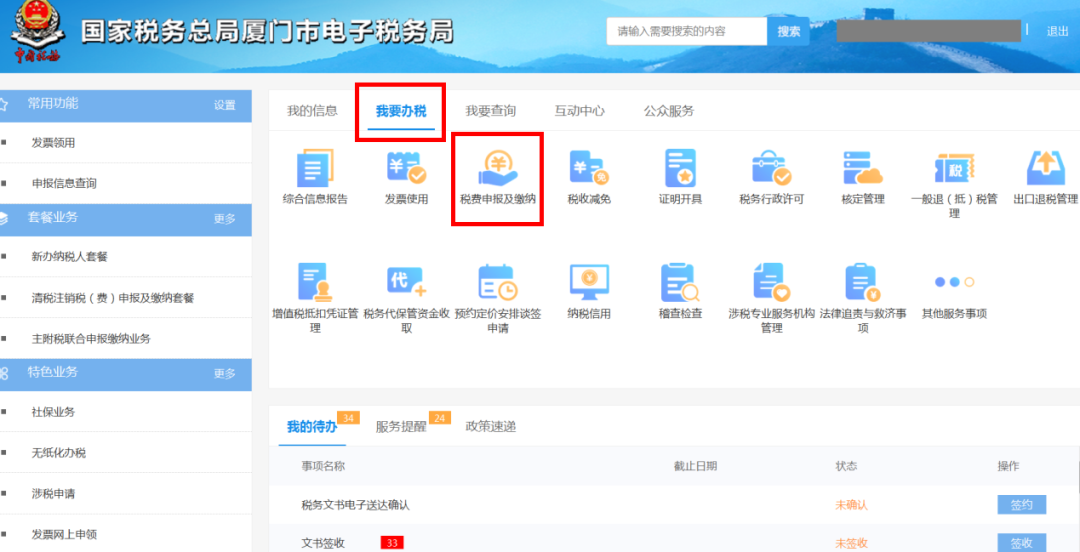Click 截止日期 column header

pos(695,466)
